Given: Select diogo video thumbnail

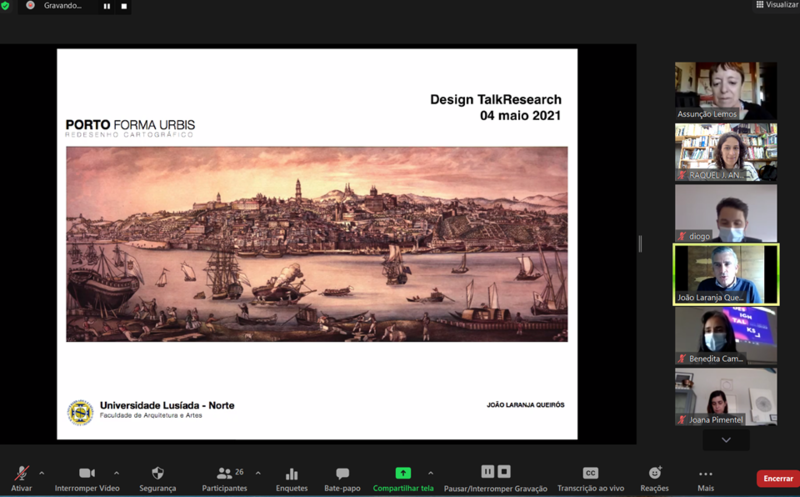Looking at the screenshot, I should [726, 213].
